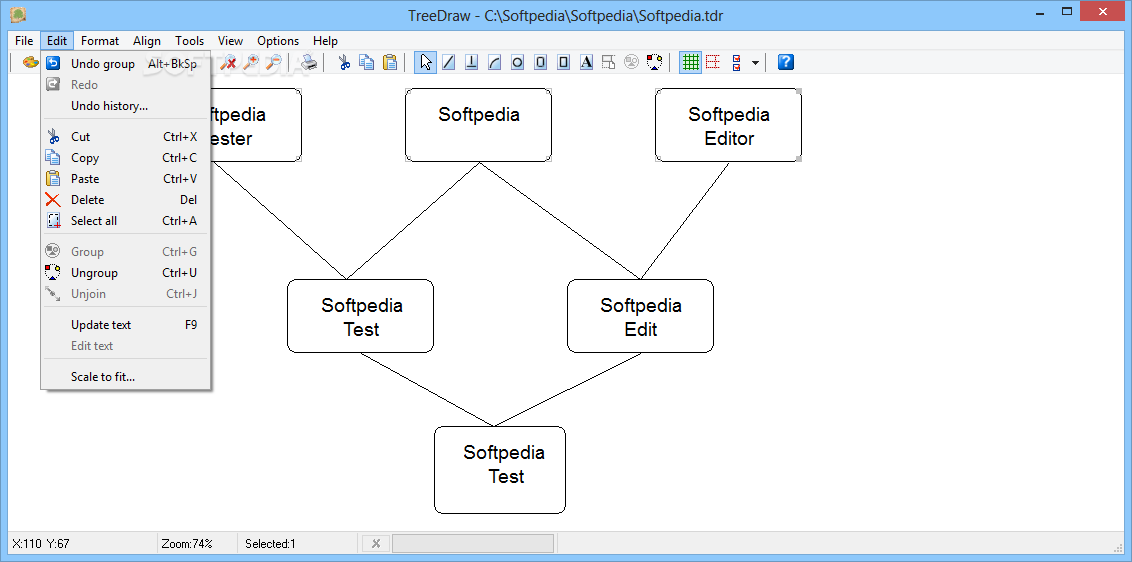This screenshot has height=562, width=1132.
Task: Click the paste clipboard icon in the toolbar
Action: point(390,63)
